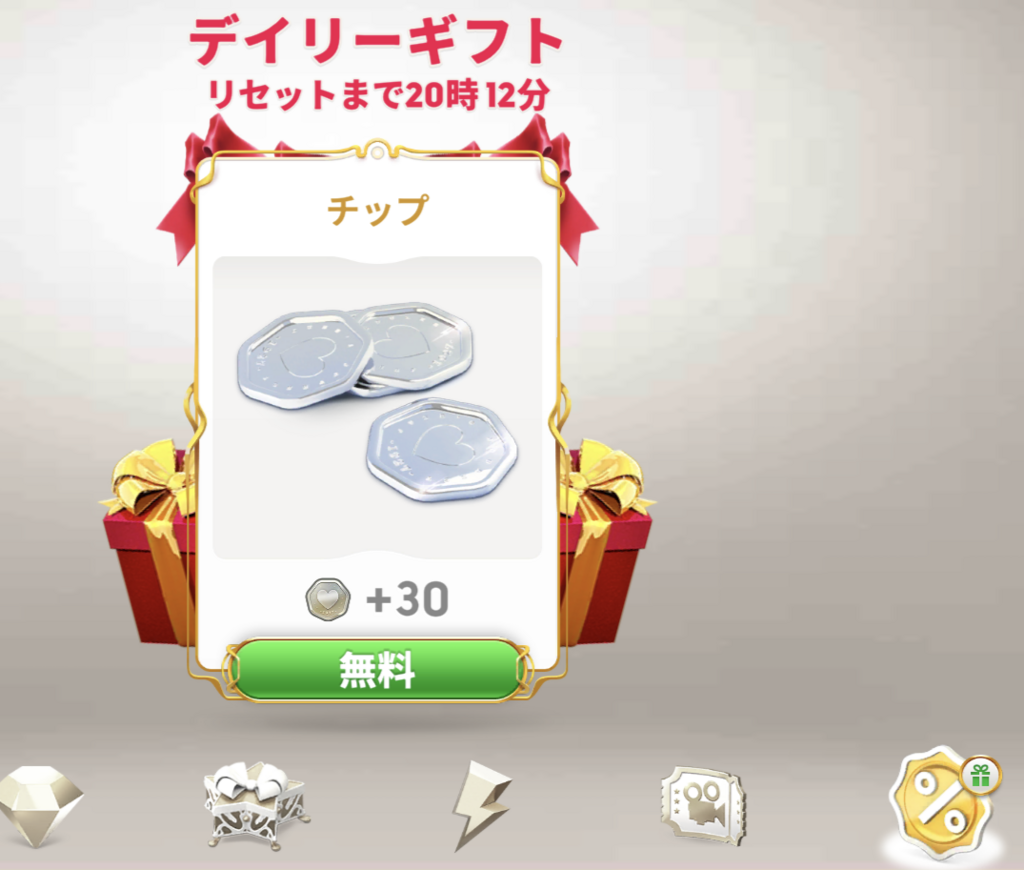The height and width of the screenshot is (870, 1024).
Task: Select the lightning bolt energy tab
Action: pos(481,806)
